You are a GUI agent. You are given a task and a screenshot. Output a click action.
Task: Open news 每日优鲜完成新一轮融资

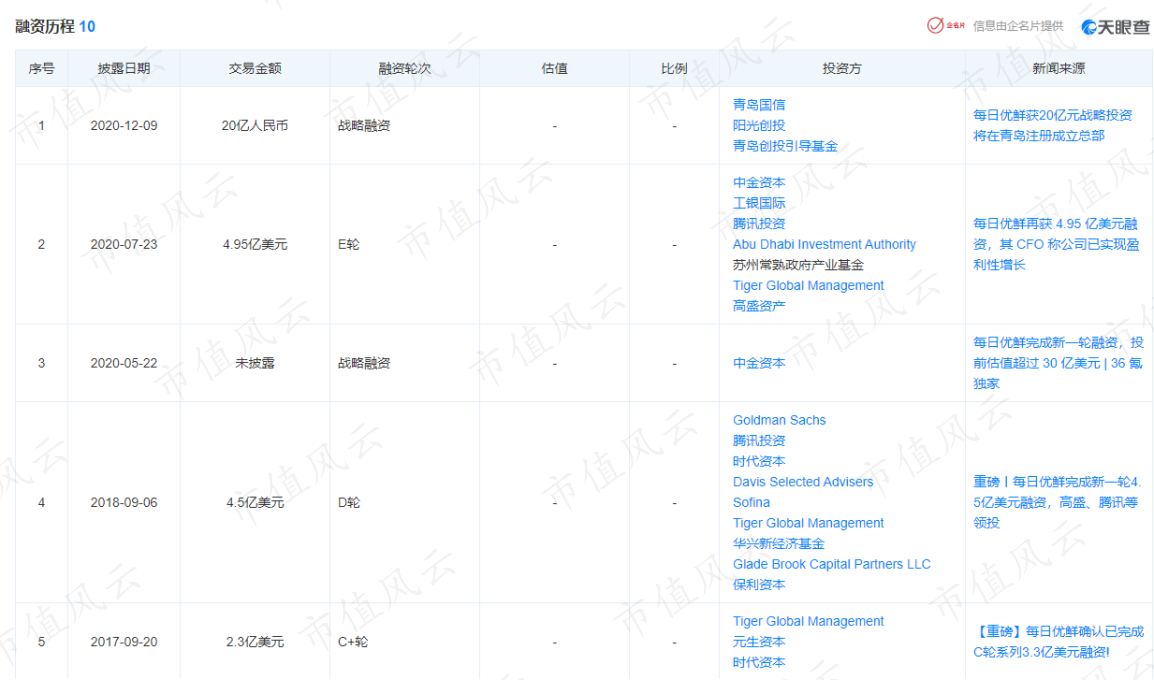[1058, 364]
